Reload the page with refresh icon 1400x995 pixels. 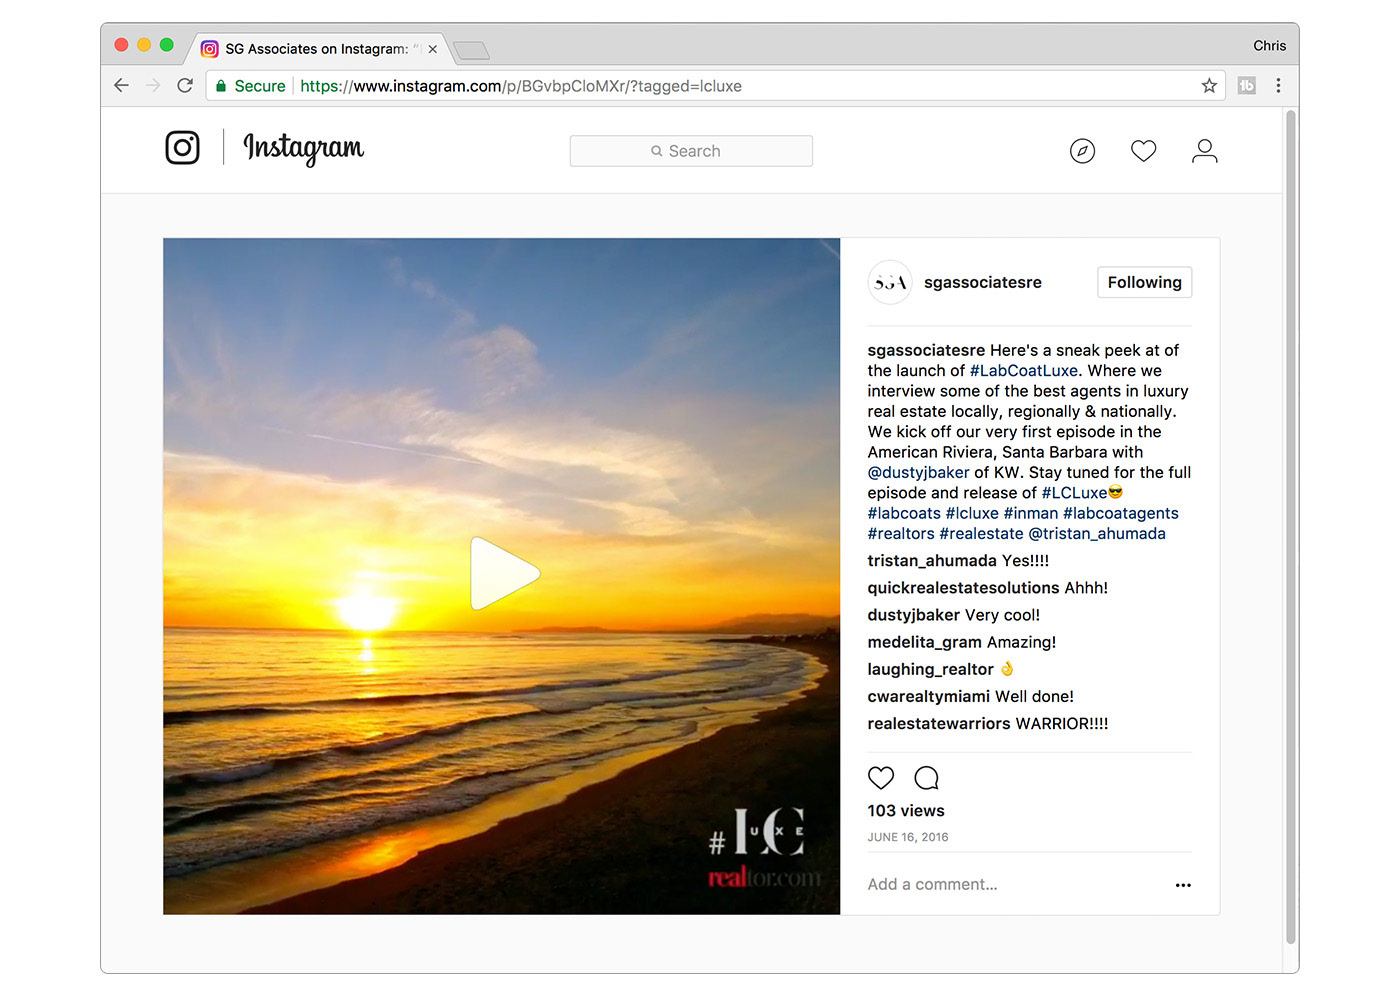[185, 86]
